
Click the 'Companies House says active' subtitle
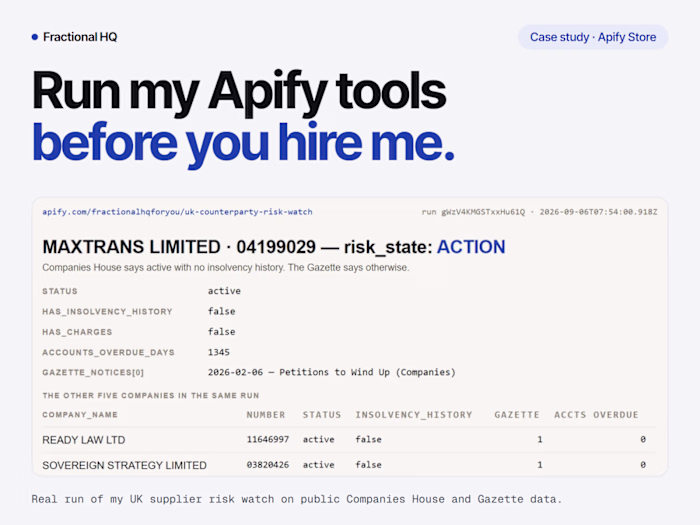click(x=225, y=267)
